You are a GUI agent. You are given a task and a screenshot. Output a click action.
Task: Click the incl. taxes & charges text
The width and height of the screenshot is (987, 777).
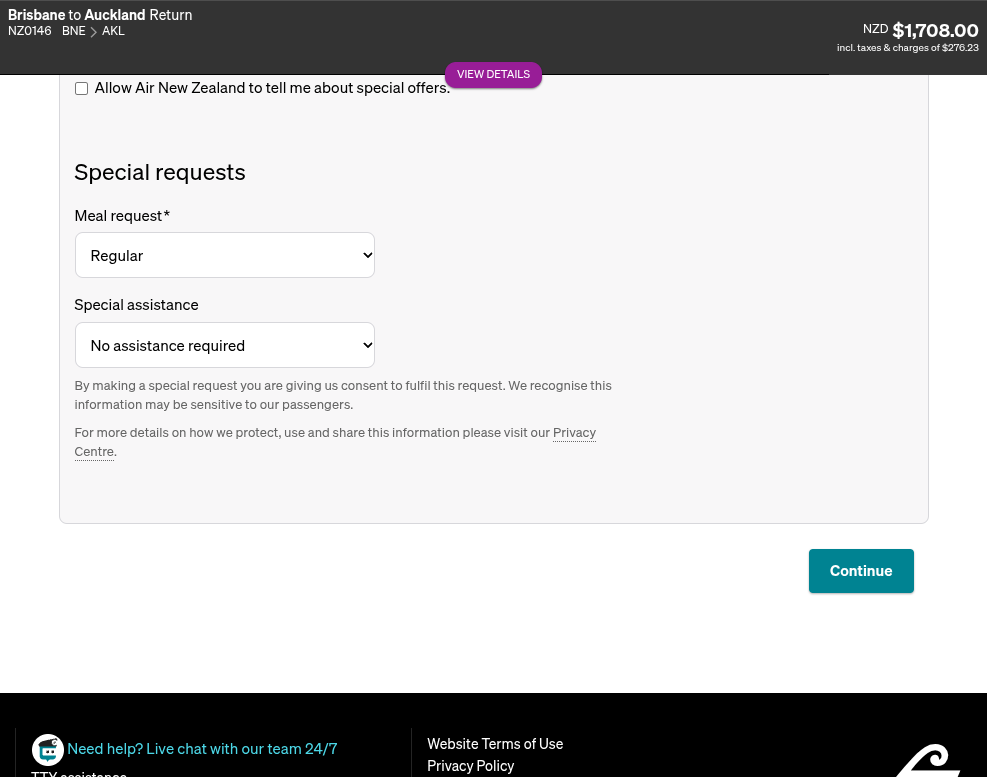pyautogui.click(x=908, y=48)
